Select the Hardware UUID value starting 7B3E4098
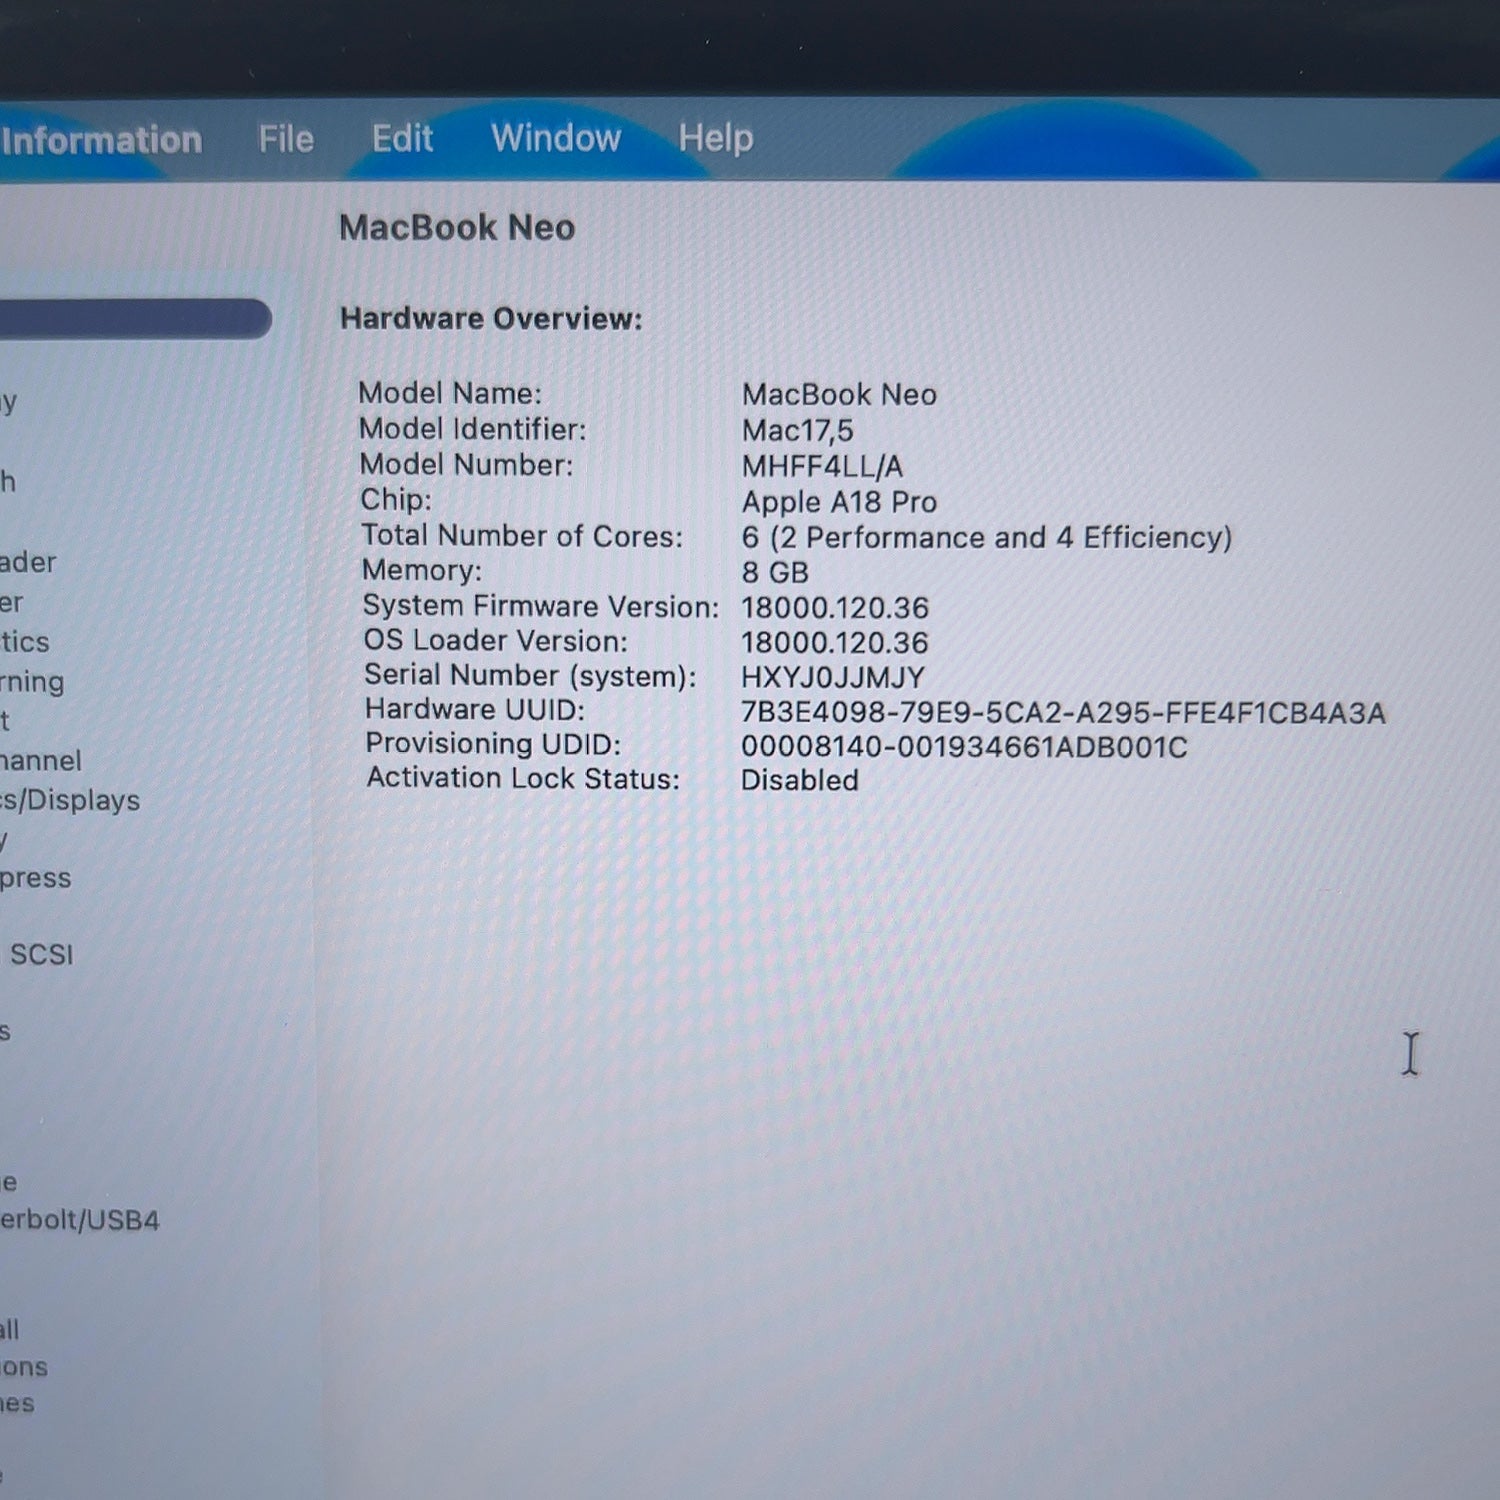Screen dimensions: 1500x1500 (x=1064, y=713)
